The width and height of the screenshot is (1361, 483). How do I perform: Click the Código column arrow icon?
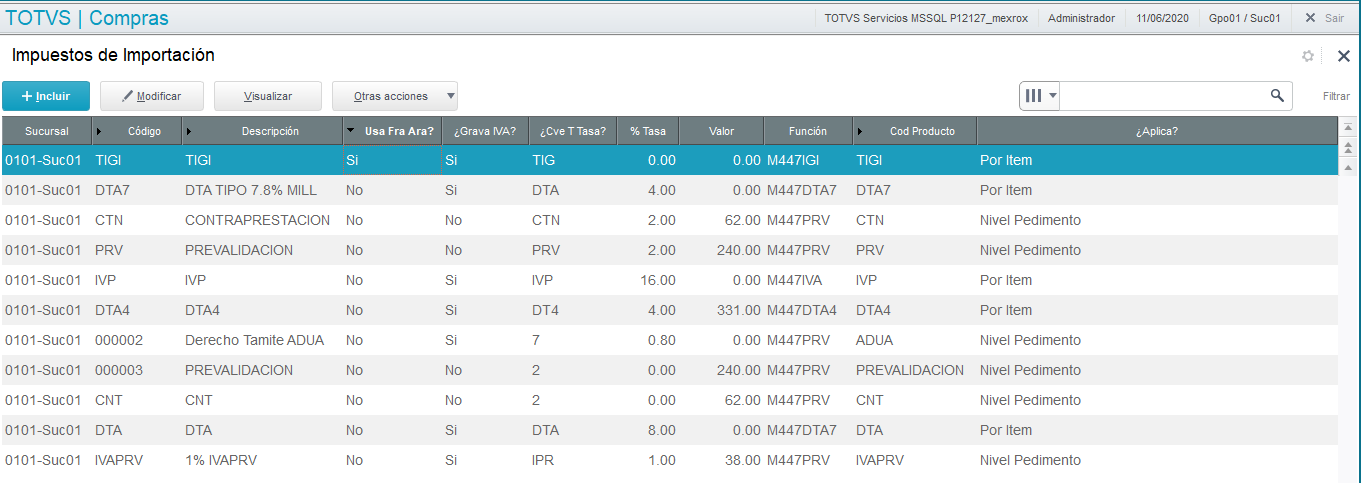98,131
